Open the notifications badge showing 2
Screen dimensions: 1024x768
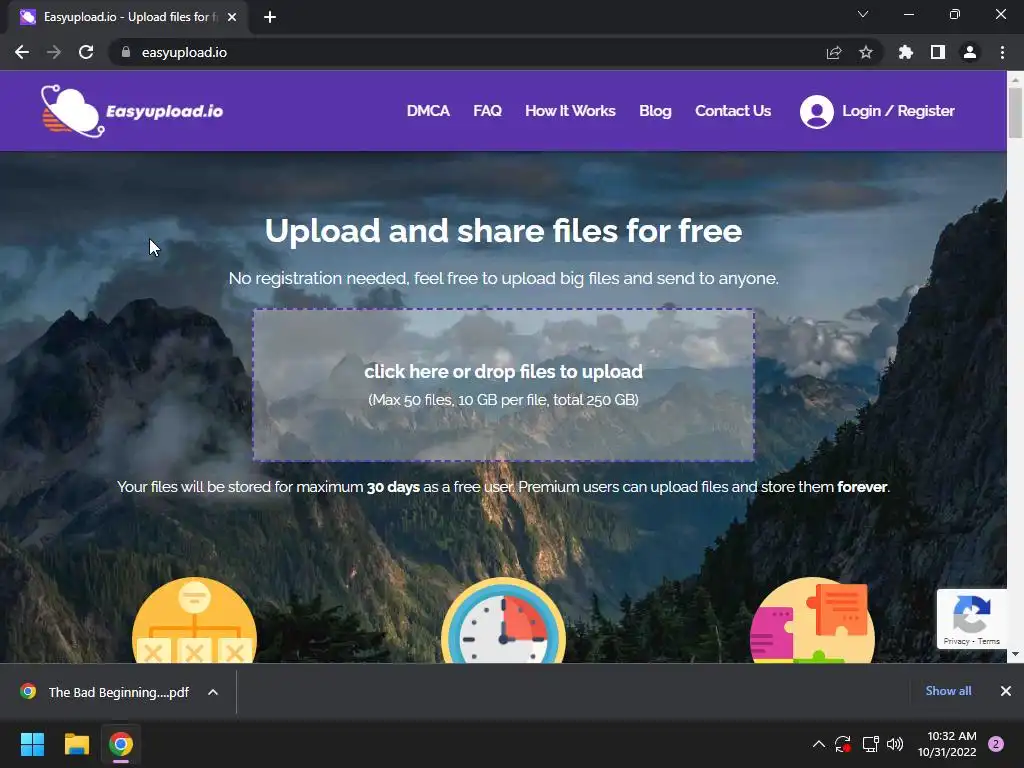[x=996, y=744]
